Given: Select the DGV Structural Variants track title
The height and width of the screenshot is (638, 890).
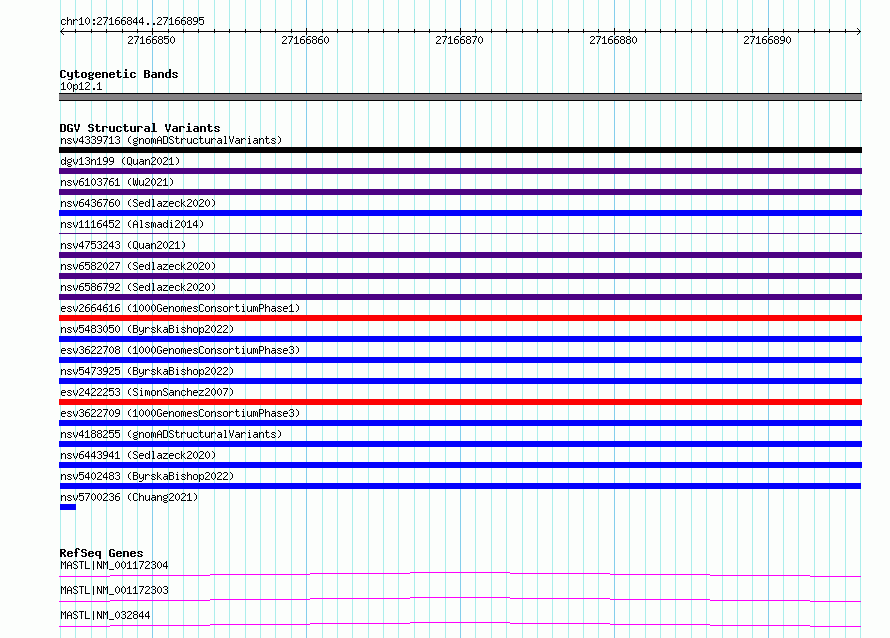Looking at the screenshot, I should 140,128.
